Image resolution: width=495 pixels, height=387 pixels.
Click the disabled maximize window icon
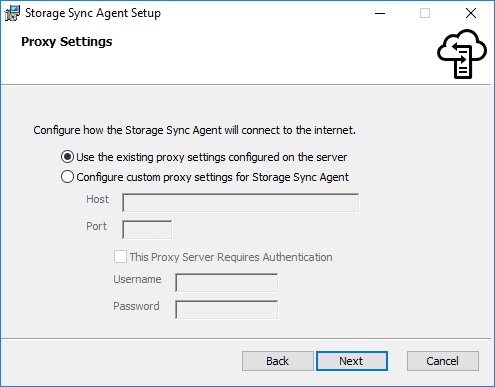pos(425,13)
